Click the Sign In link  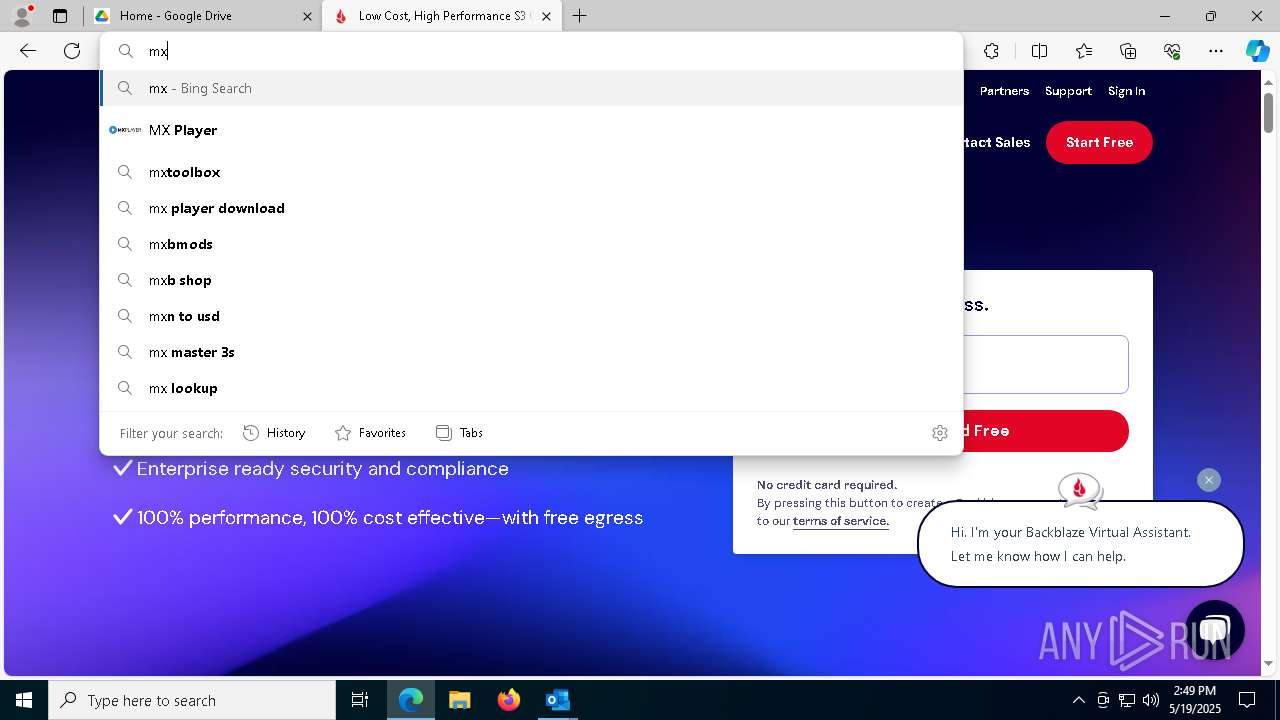pos(1126,91)
